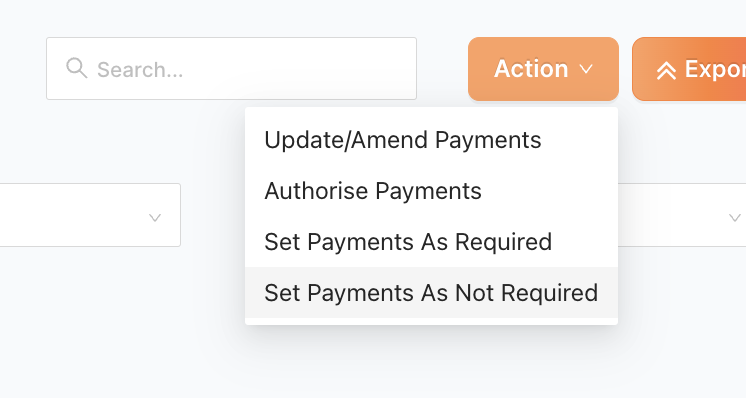Choose Update/Amend Payments from the menu
The image size is (746, 398).
pyautogui.click(x=432, y=140)
